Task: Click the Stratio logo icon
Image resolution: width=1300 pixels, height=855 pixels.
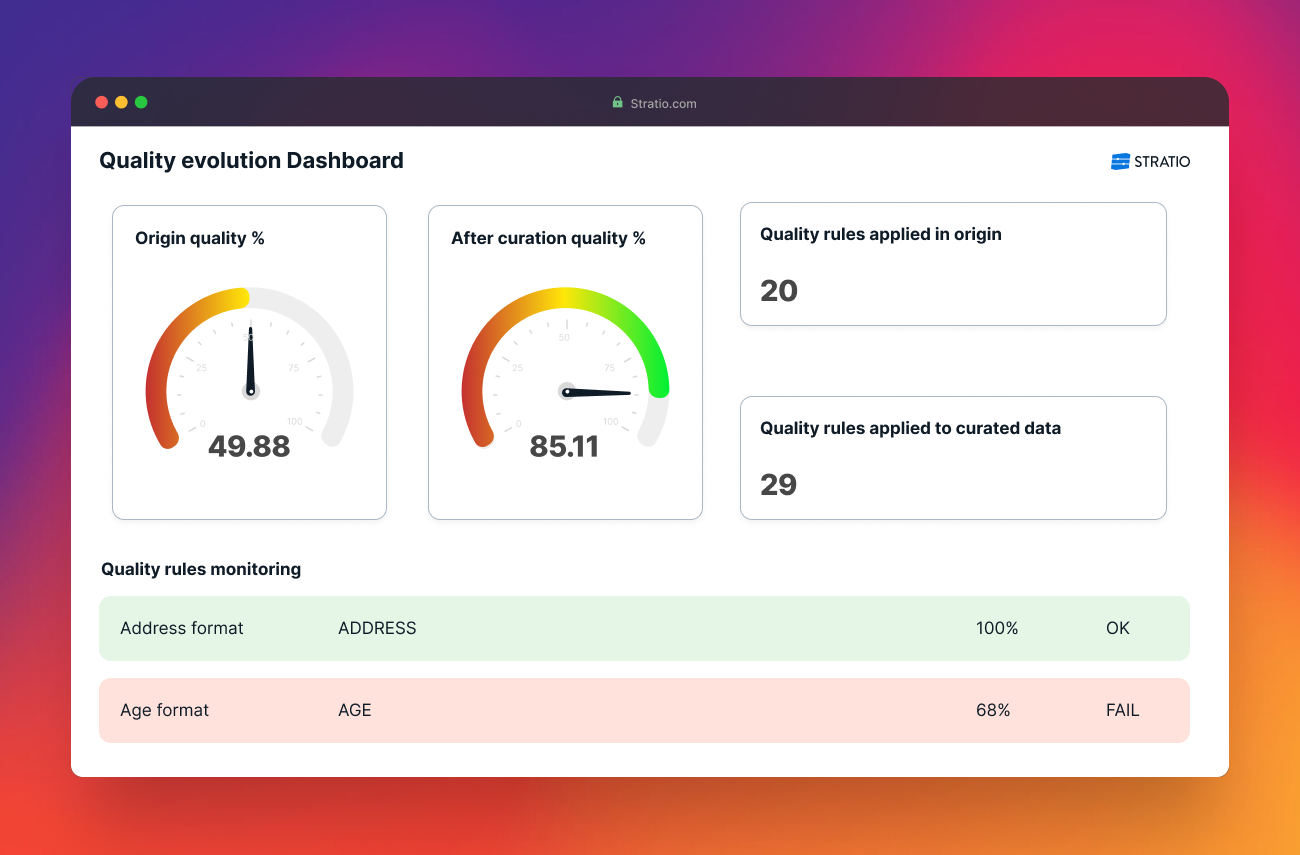Action: point(1120,162)
